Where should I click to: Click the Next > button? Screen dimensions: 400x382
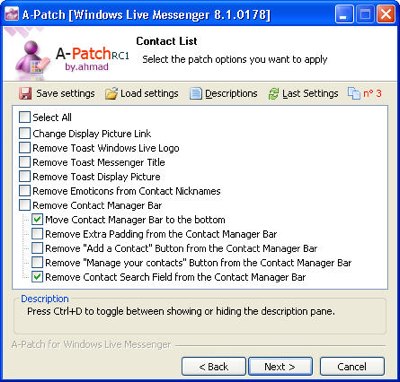[x=280, y=367]
